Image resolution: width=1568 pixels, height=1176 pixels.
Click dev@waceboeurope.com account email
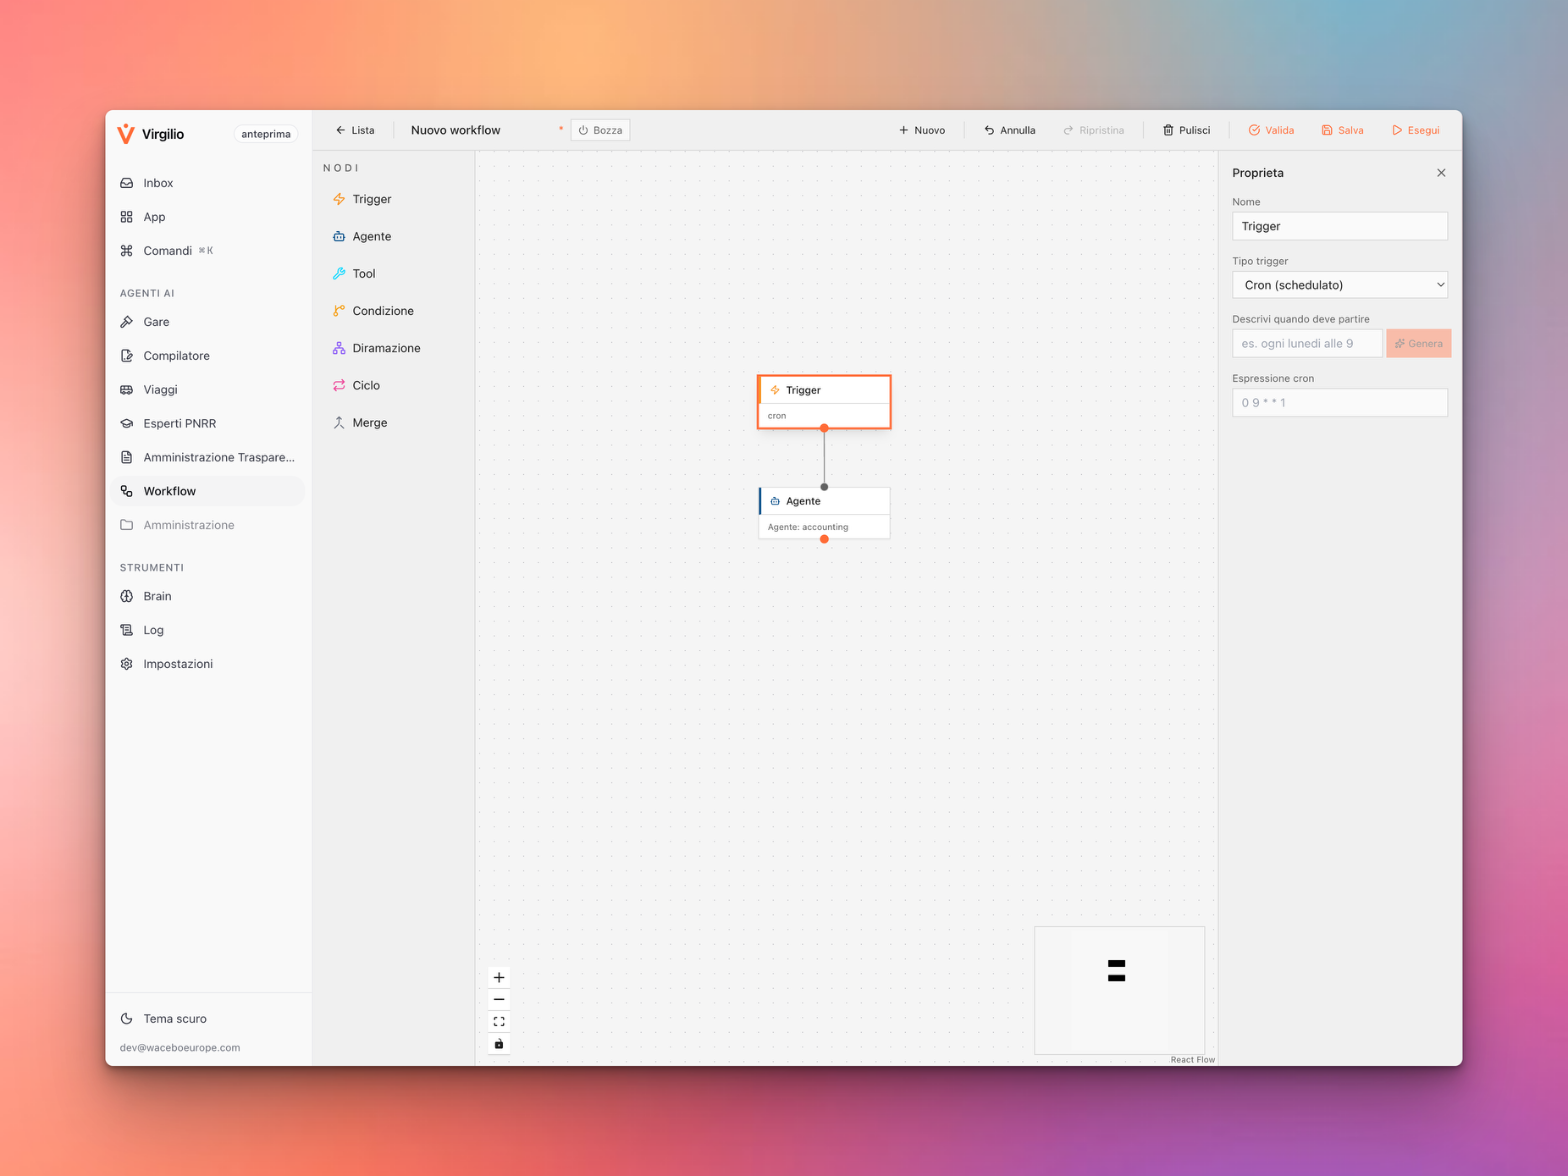(x=180, y=1048)
